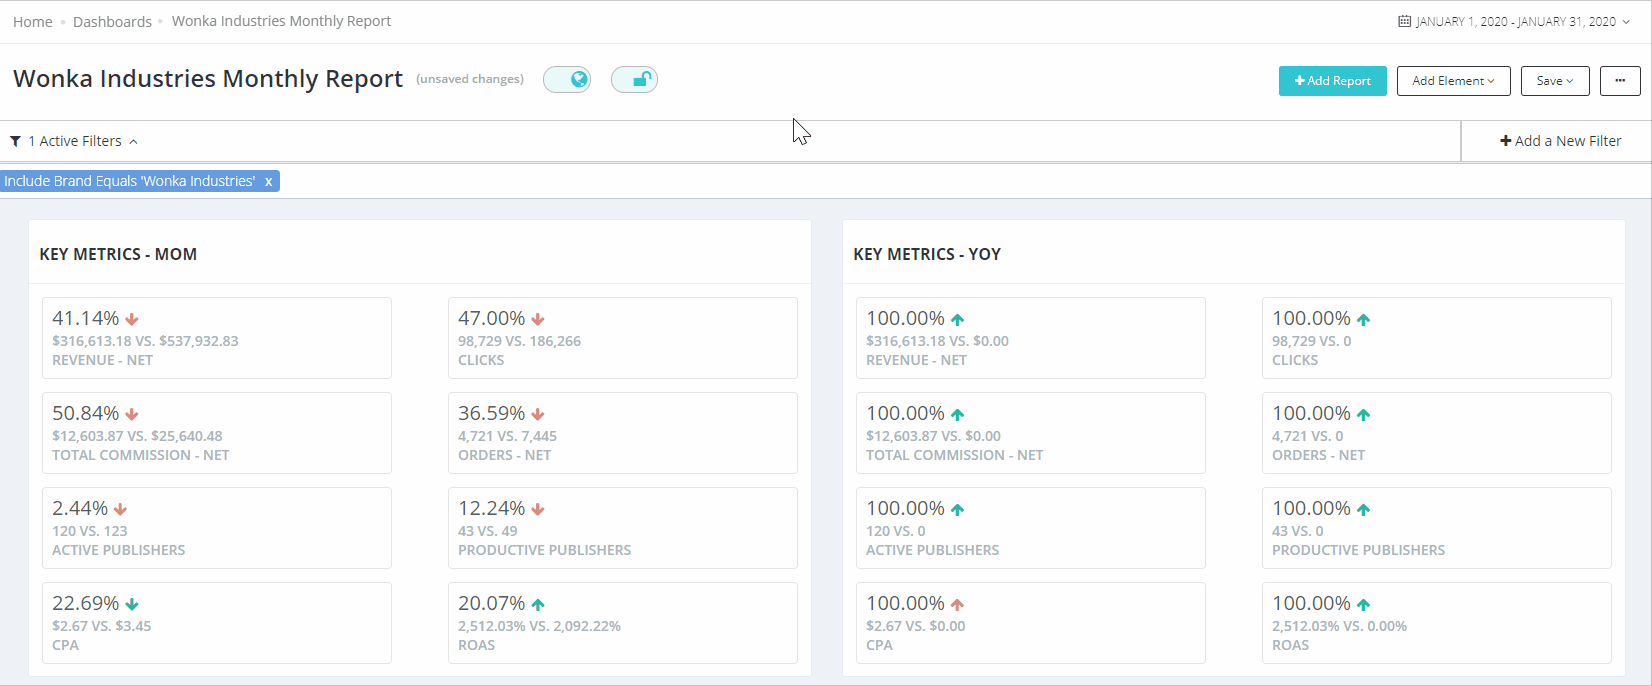This screenshot has width=1652, height=686.
Task: Click the unsaved changes label
Action: (470, 79)
